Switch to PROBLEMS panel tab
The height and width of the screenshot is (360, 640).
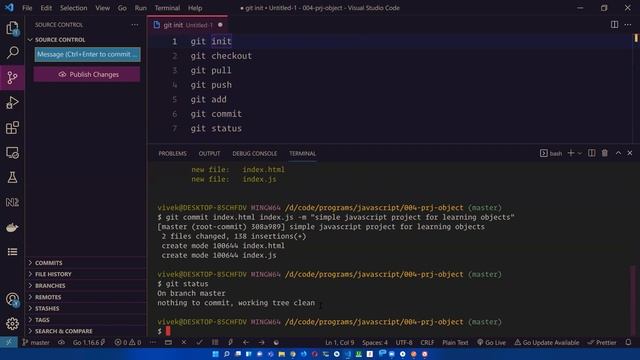pyautogui.click(x=172, y=153)
